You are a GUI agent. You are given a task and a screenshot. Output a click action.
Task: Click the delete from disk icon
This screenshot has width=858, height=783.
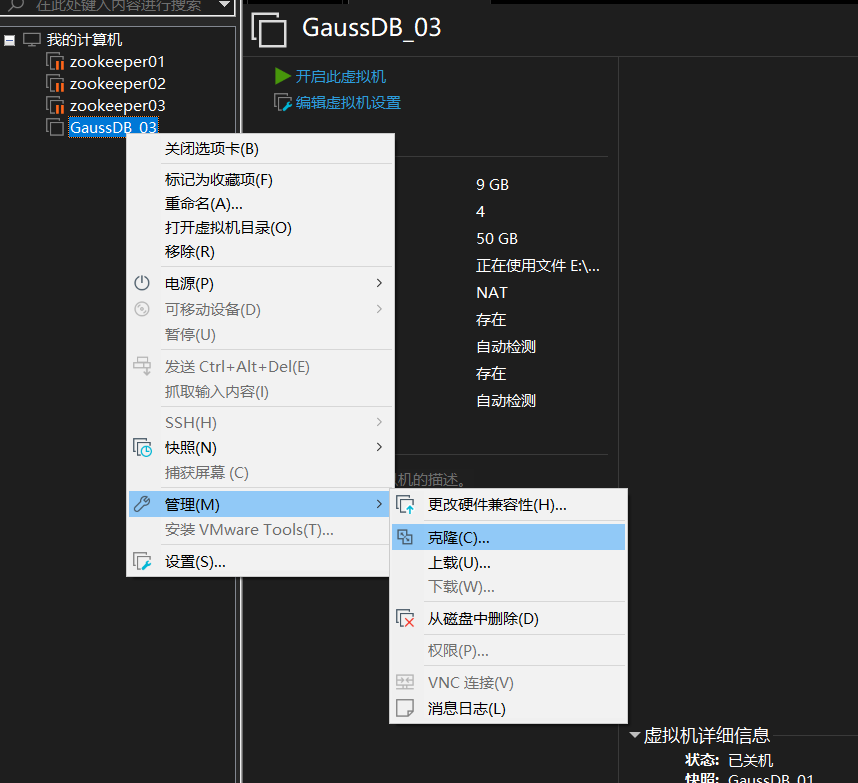point(405,619)
